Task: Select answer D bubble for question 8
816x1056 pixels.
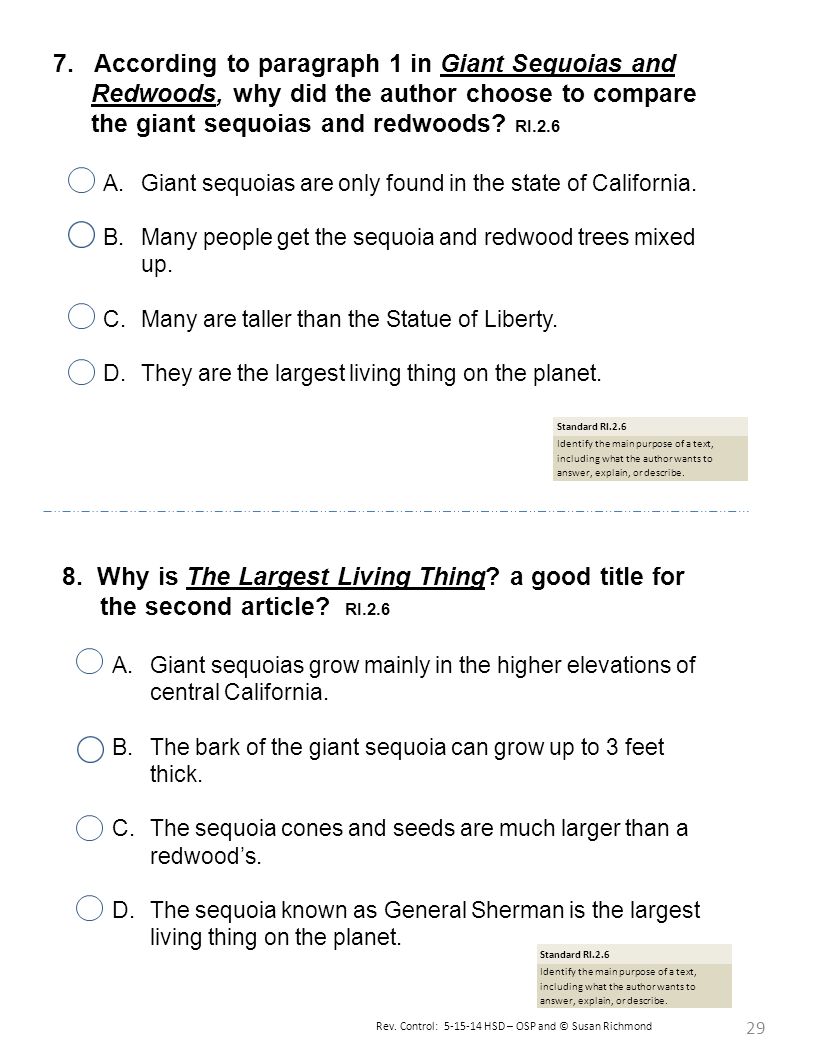Action: (90, 908)
